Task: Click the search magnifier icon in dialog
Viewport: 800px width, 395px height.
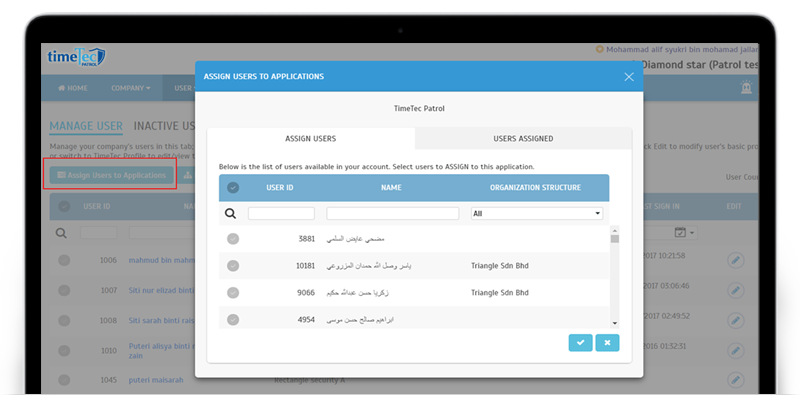Action: tap(231, 213)
